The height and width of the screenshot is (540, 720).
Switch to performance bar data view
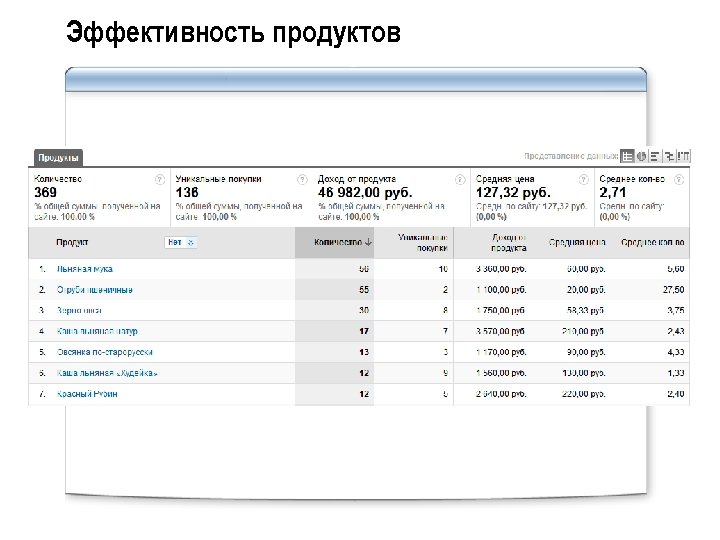point(655,156)
